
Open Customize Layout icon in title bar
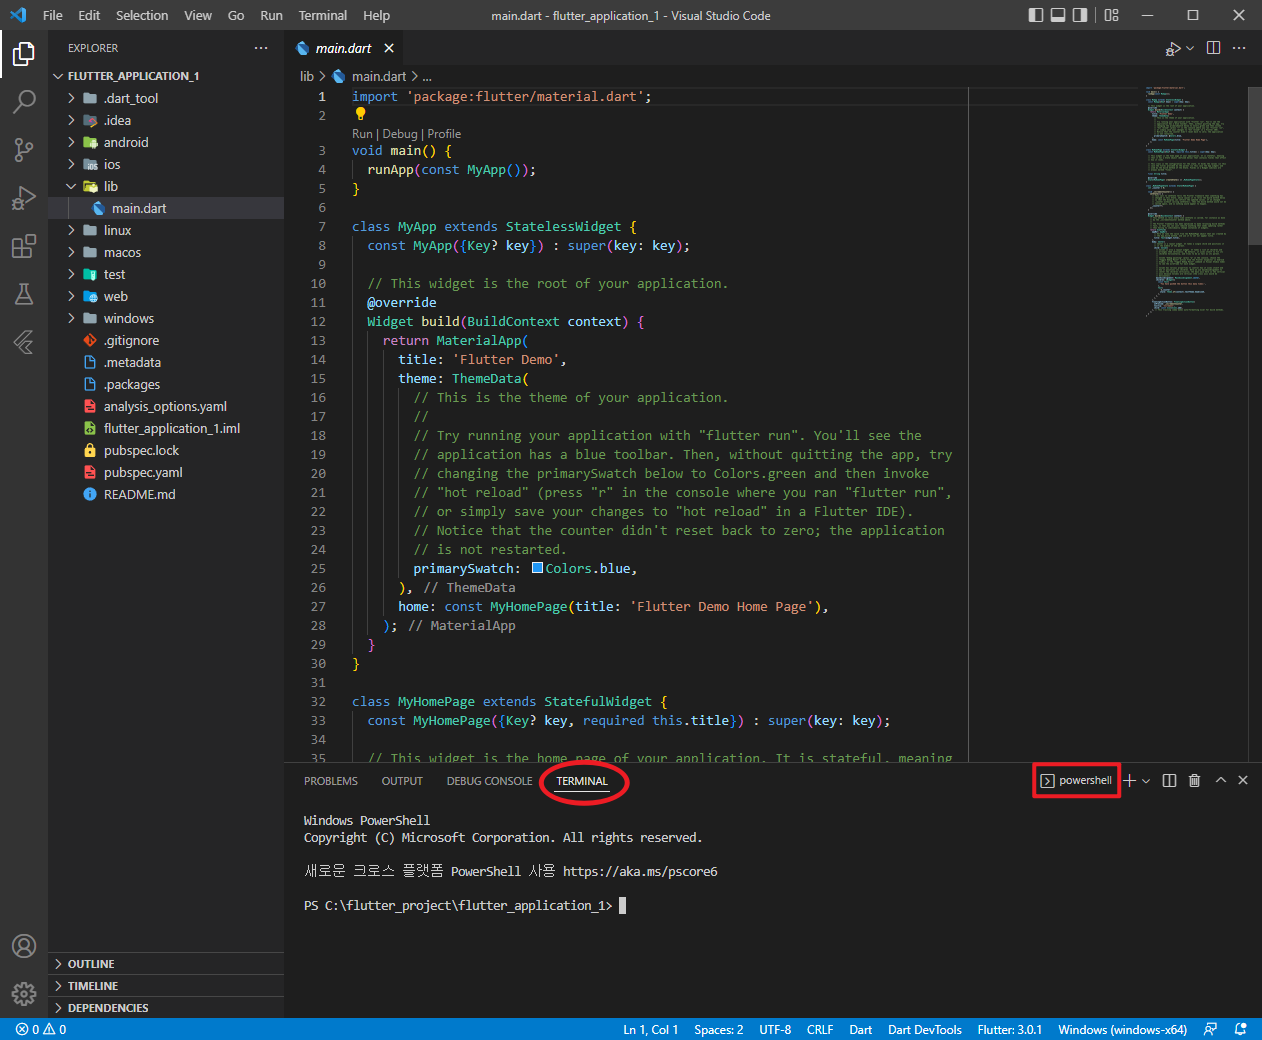pos(1112,15)
